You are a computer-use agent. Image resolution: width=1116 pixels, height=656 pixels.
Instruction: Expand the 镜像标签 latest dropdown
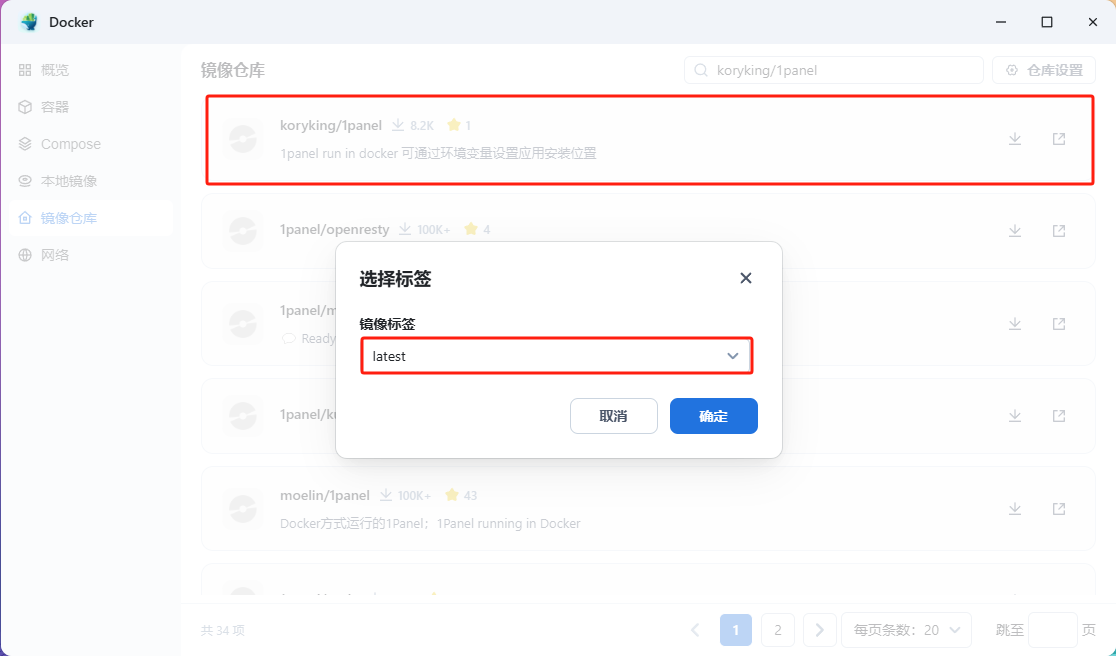557,356
